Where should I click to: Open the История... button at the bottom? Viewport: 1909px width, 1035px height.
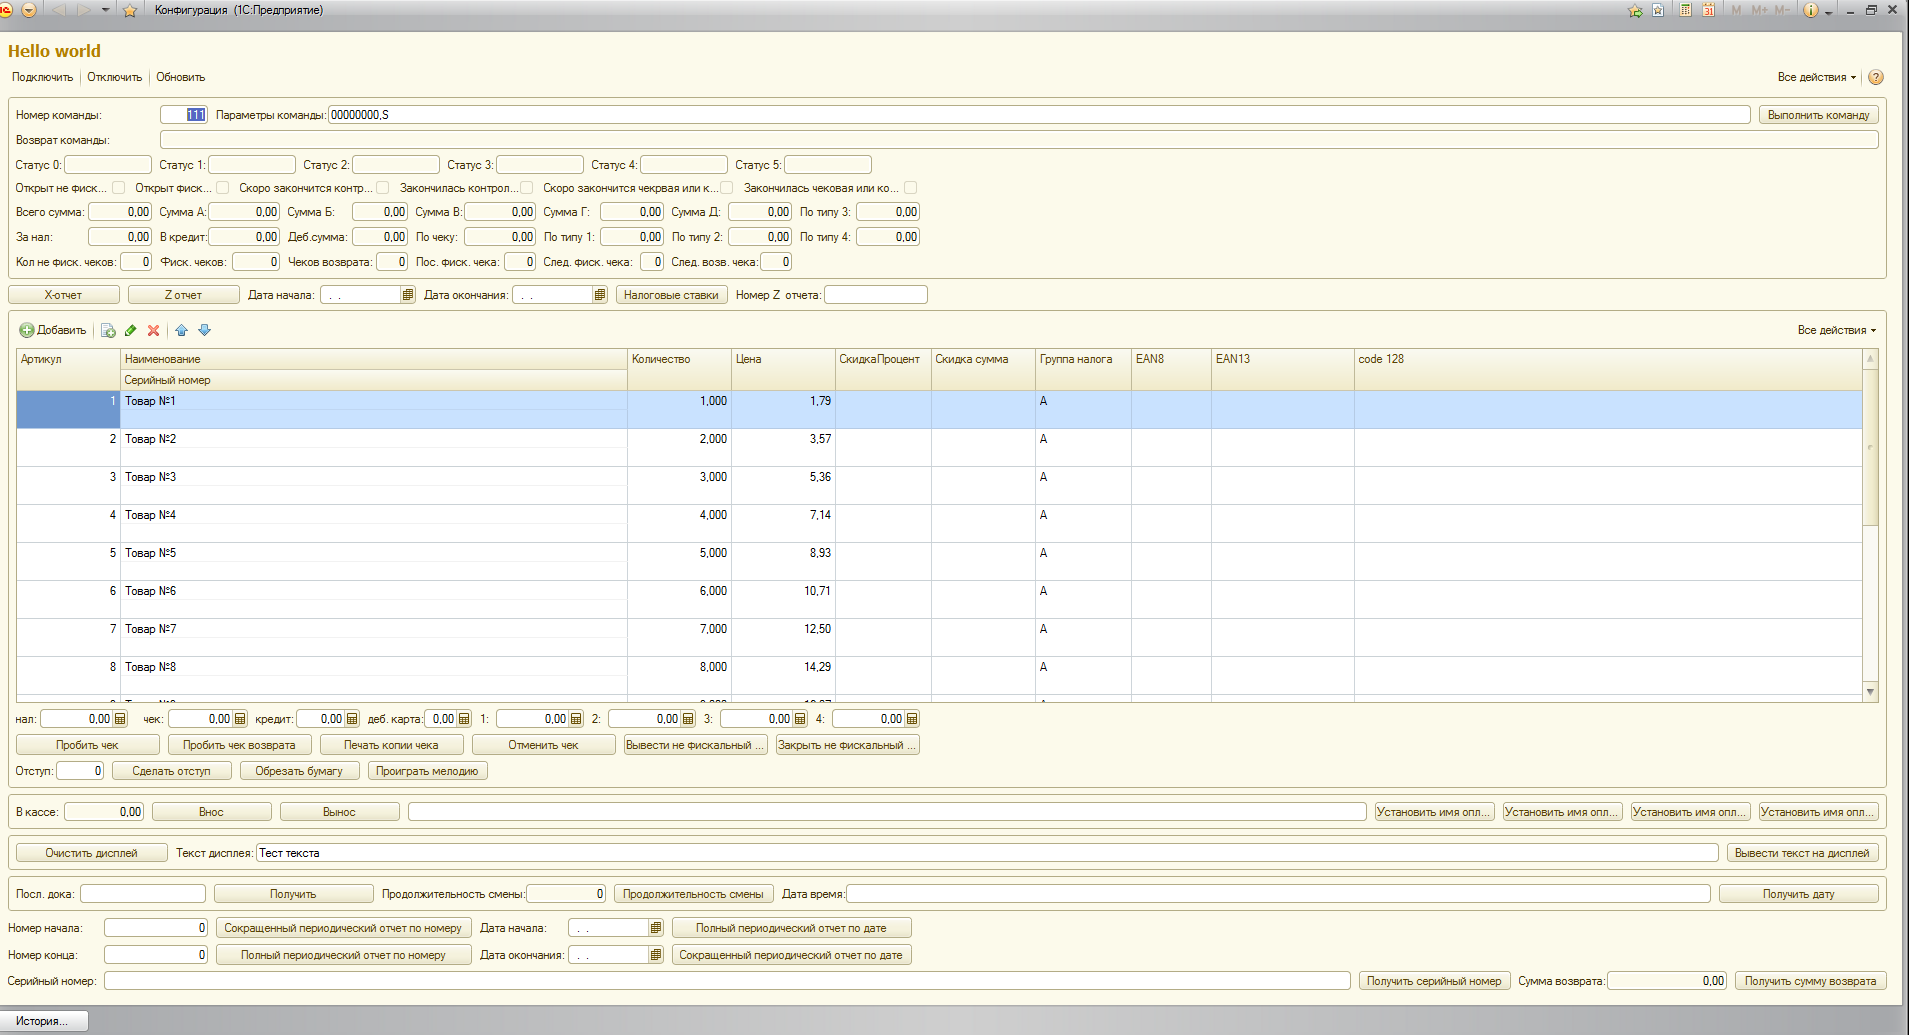click(x=44, y=1021)
